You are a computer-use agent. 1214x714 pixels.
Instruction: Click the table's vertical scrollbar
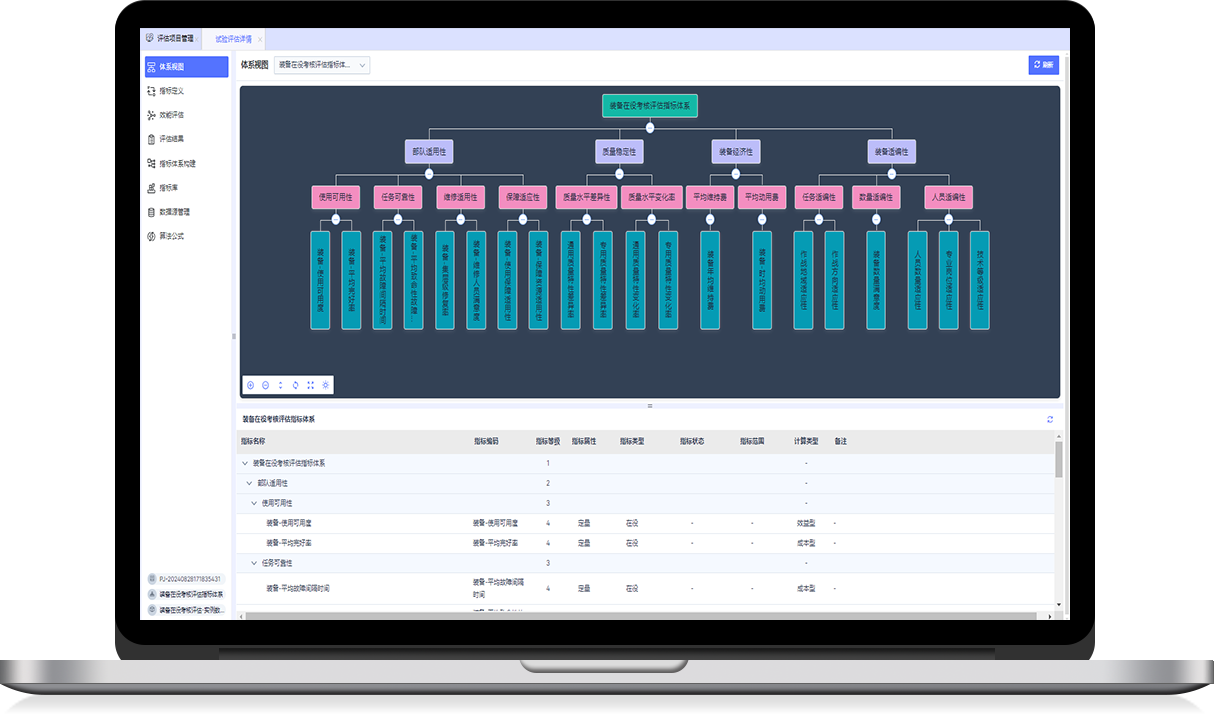click(1059, 460)
